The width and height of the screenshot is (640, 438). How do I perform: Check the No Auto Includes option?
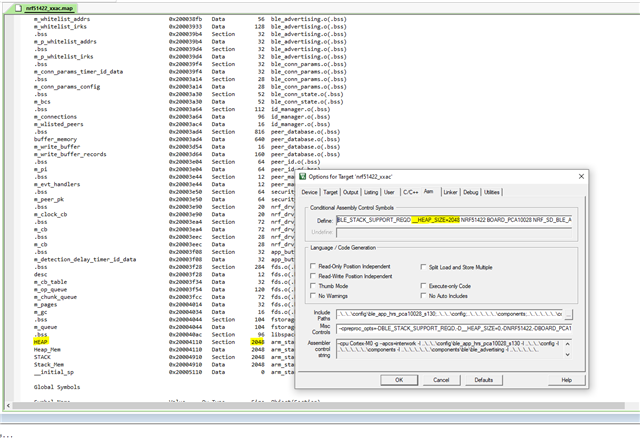click(423, 296)
